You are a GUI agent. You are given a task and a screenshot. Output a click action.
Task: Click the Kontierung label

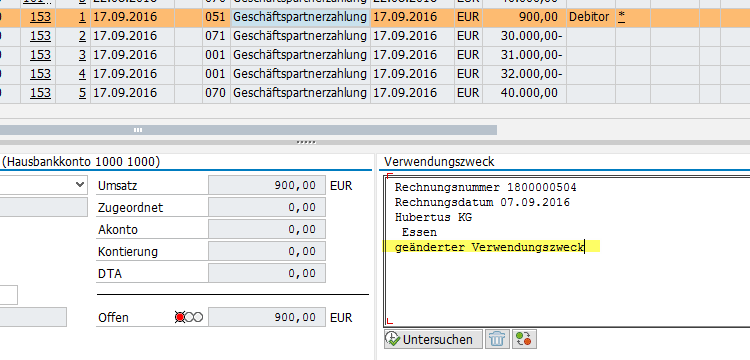coord(128,251)
